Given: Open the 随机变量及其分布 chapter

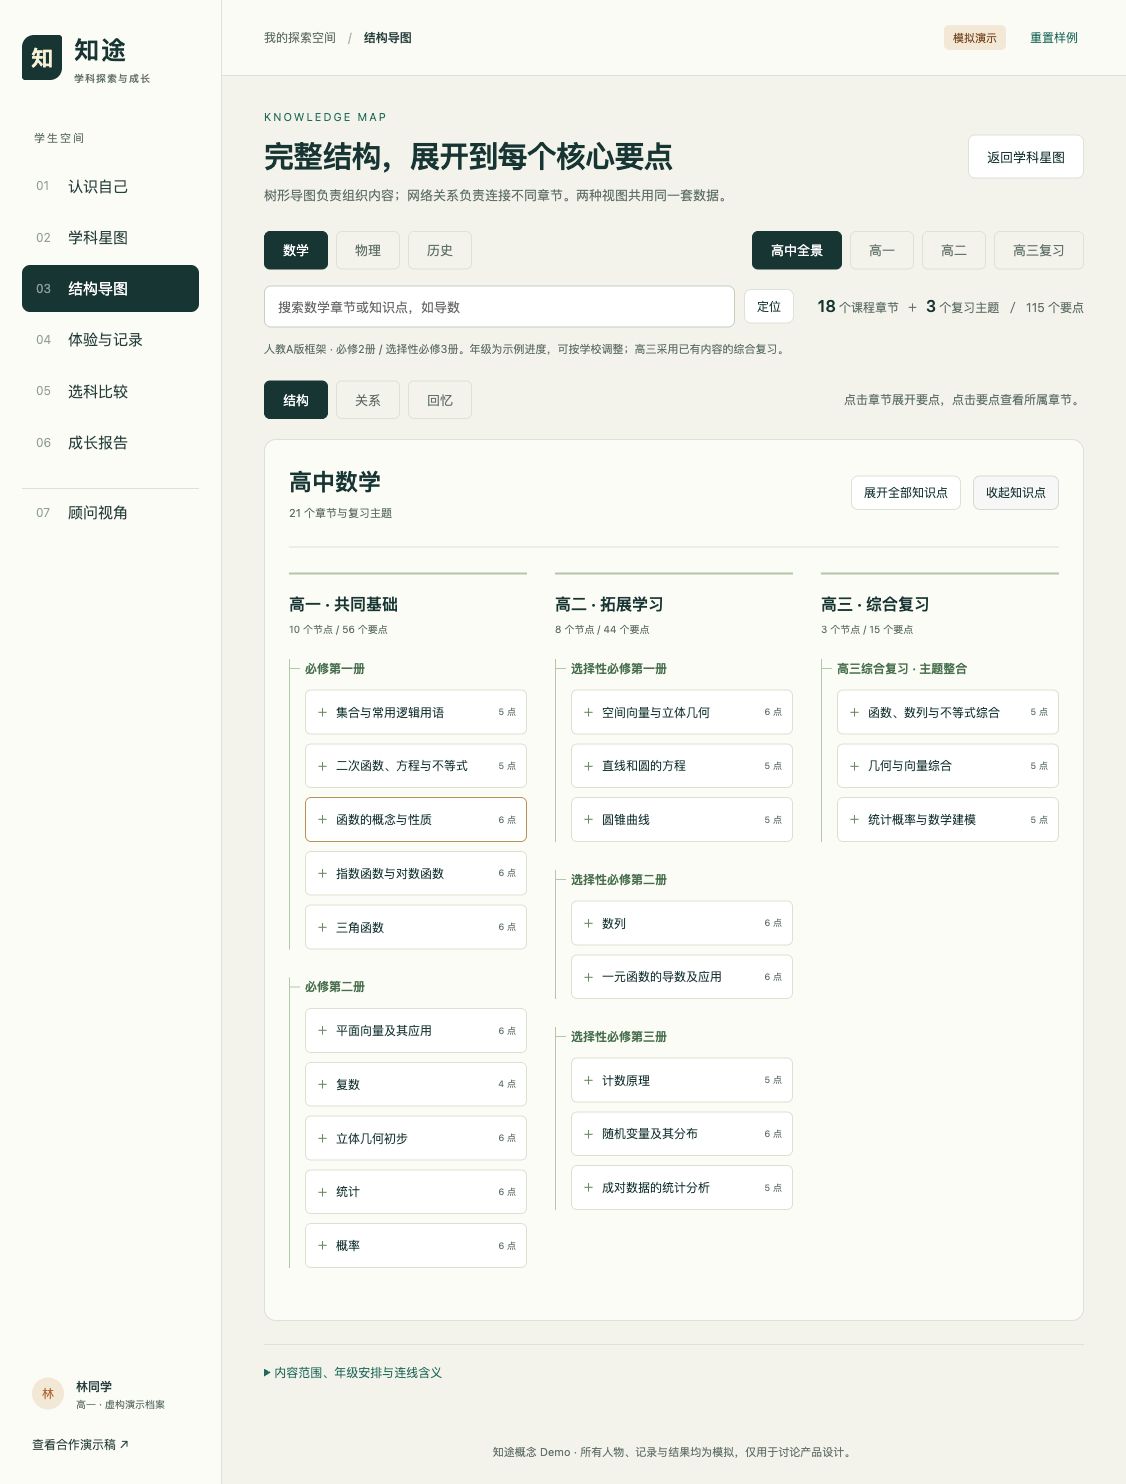Looking at the screenshot, I should tap(681, 1134).
